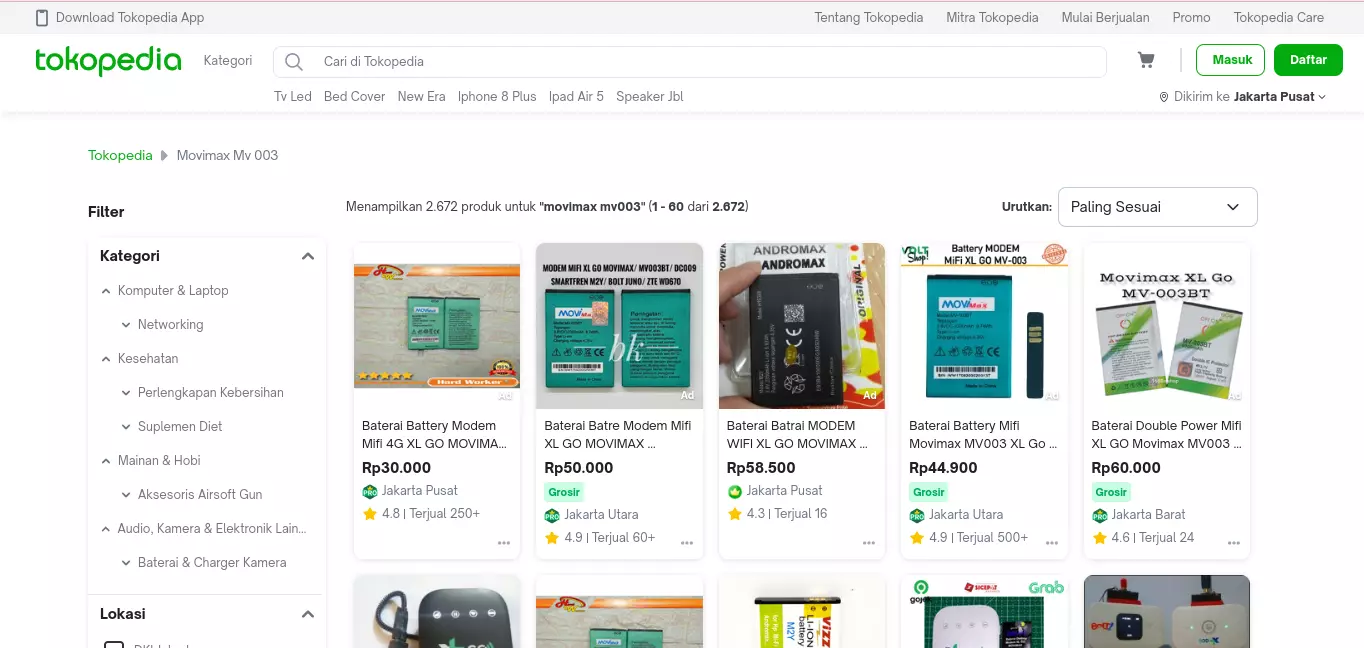The height and width of the screenshot is (648, 1364).
Task: Open three-dot menu on Rp50.000 product card
Action: [x=687, y=543]
